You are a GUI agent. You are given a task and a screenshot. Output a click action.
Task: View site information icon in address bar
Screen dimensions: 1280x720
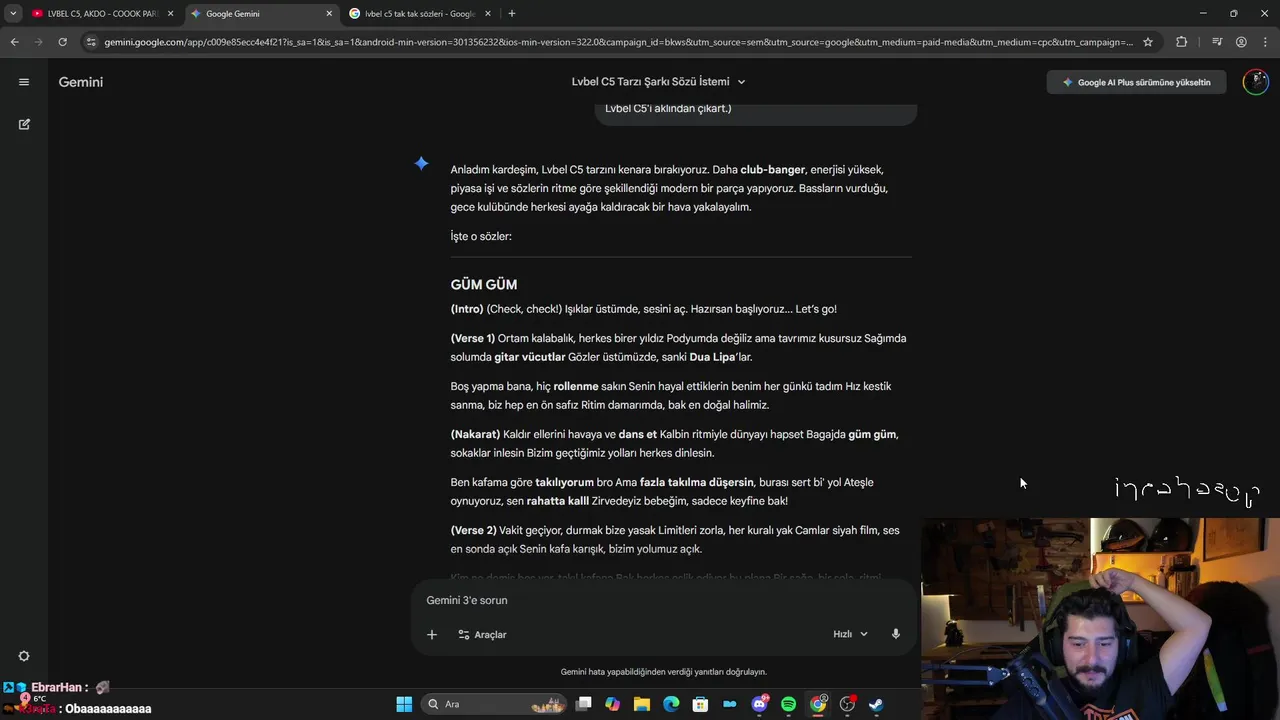coord(92,42)
